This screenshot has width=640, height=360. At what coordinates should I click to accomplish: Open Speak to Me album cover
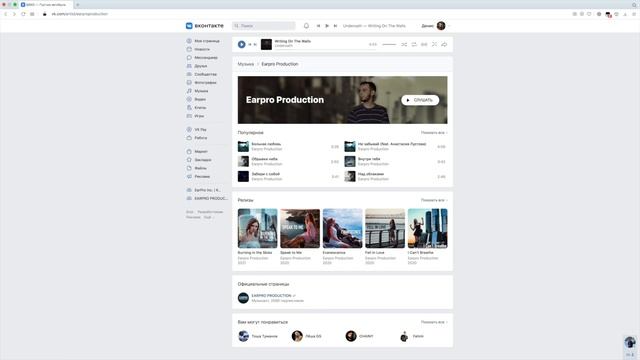(300, 228)
